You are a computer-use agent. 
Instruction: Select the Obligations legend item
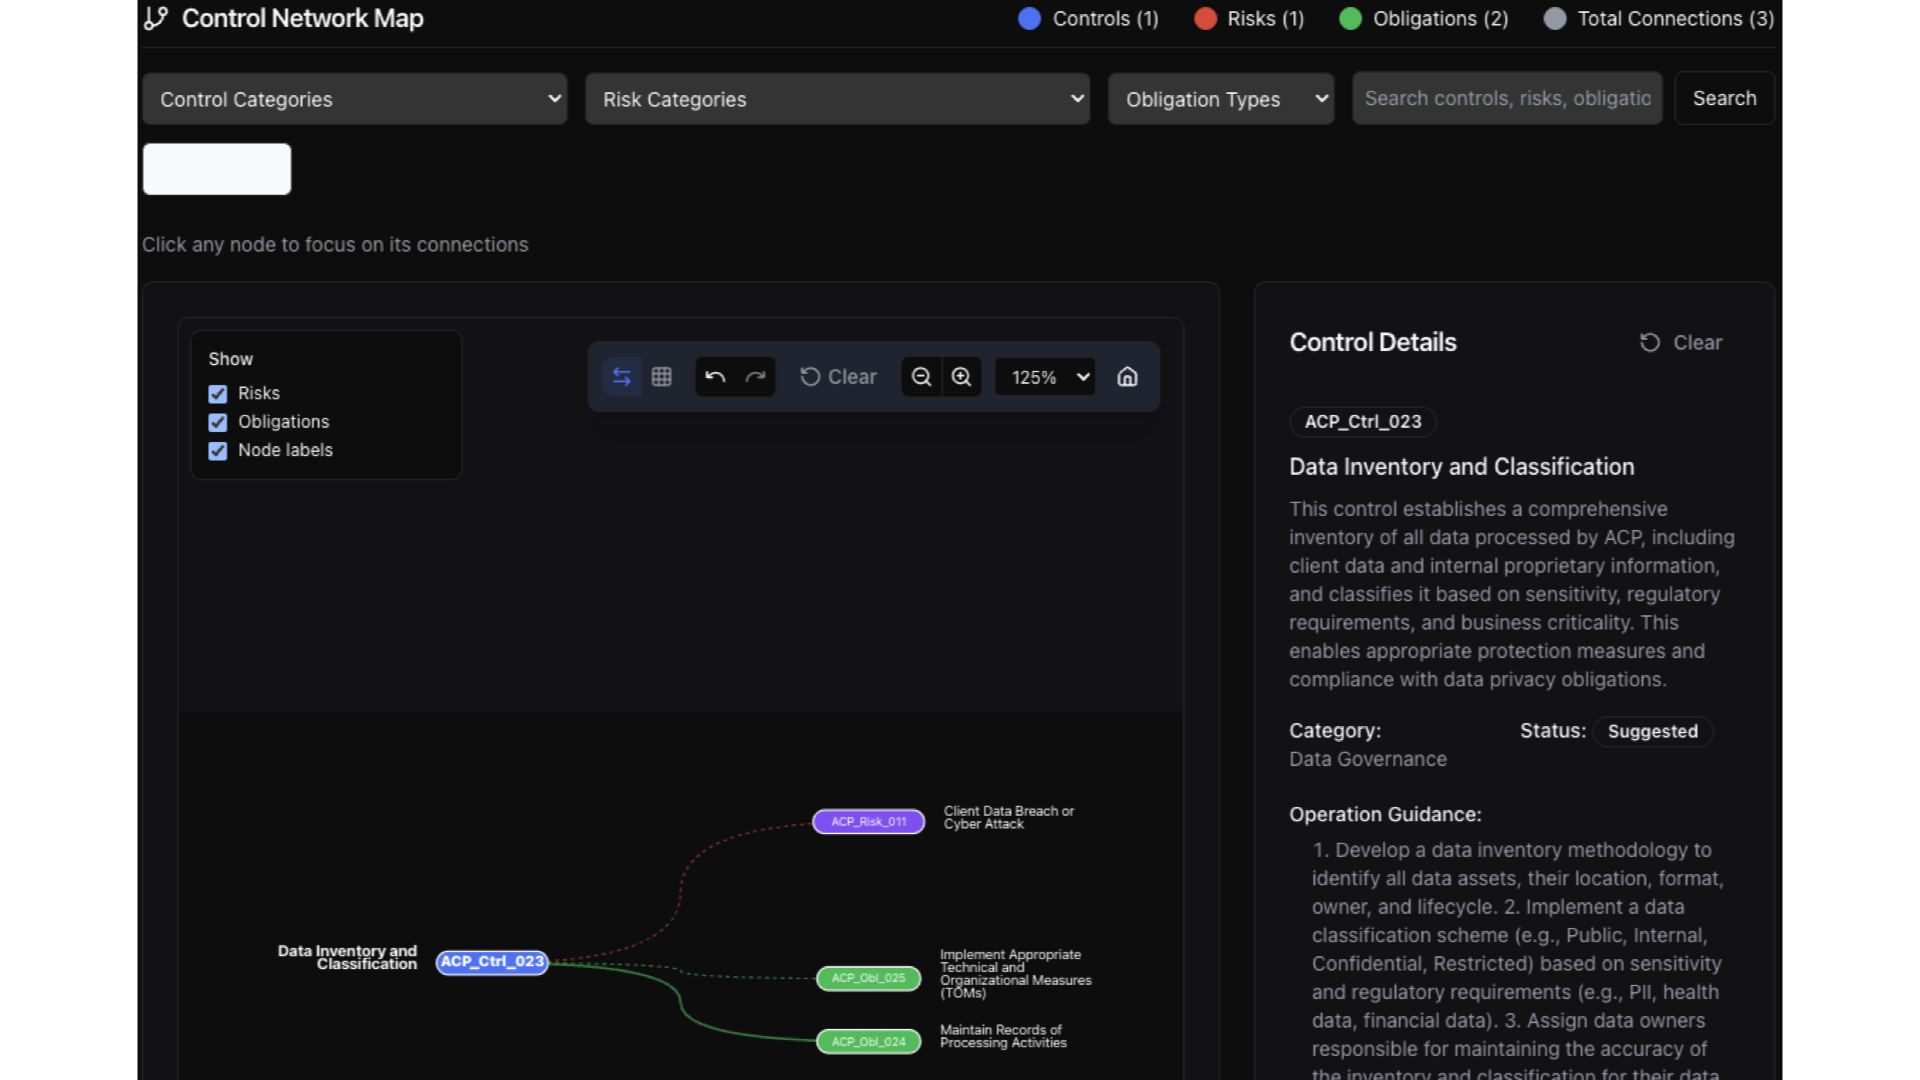coord(1424,18)
